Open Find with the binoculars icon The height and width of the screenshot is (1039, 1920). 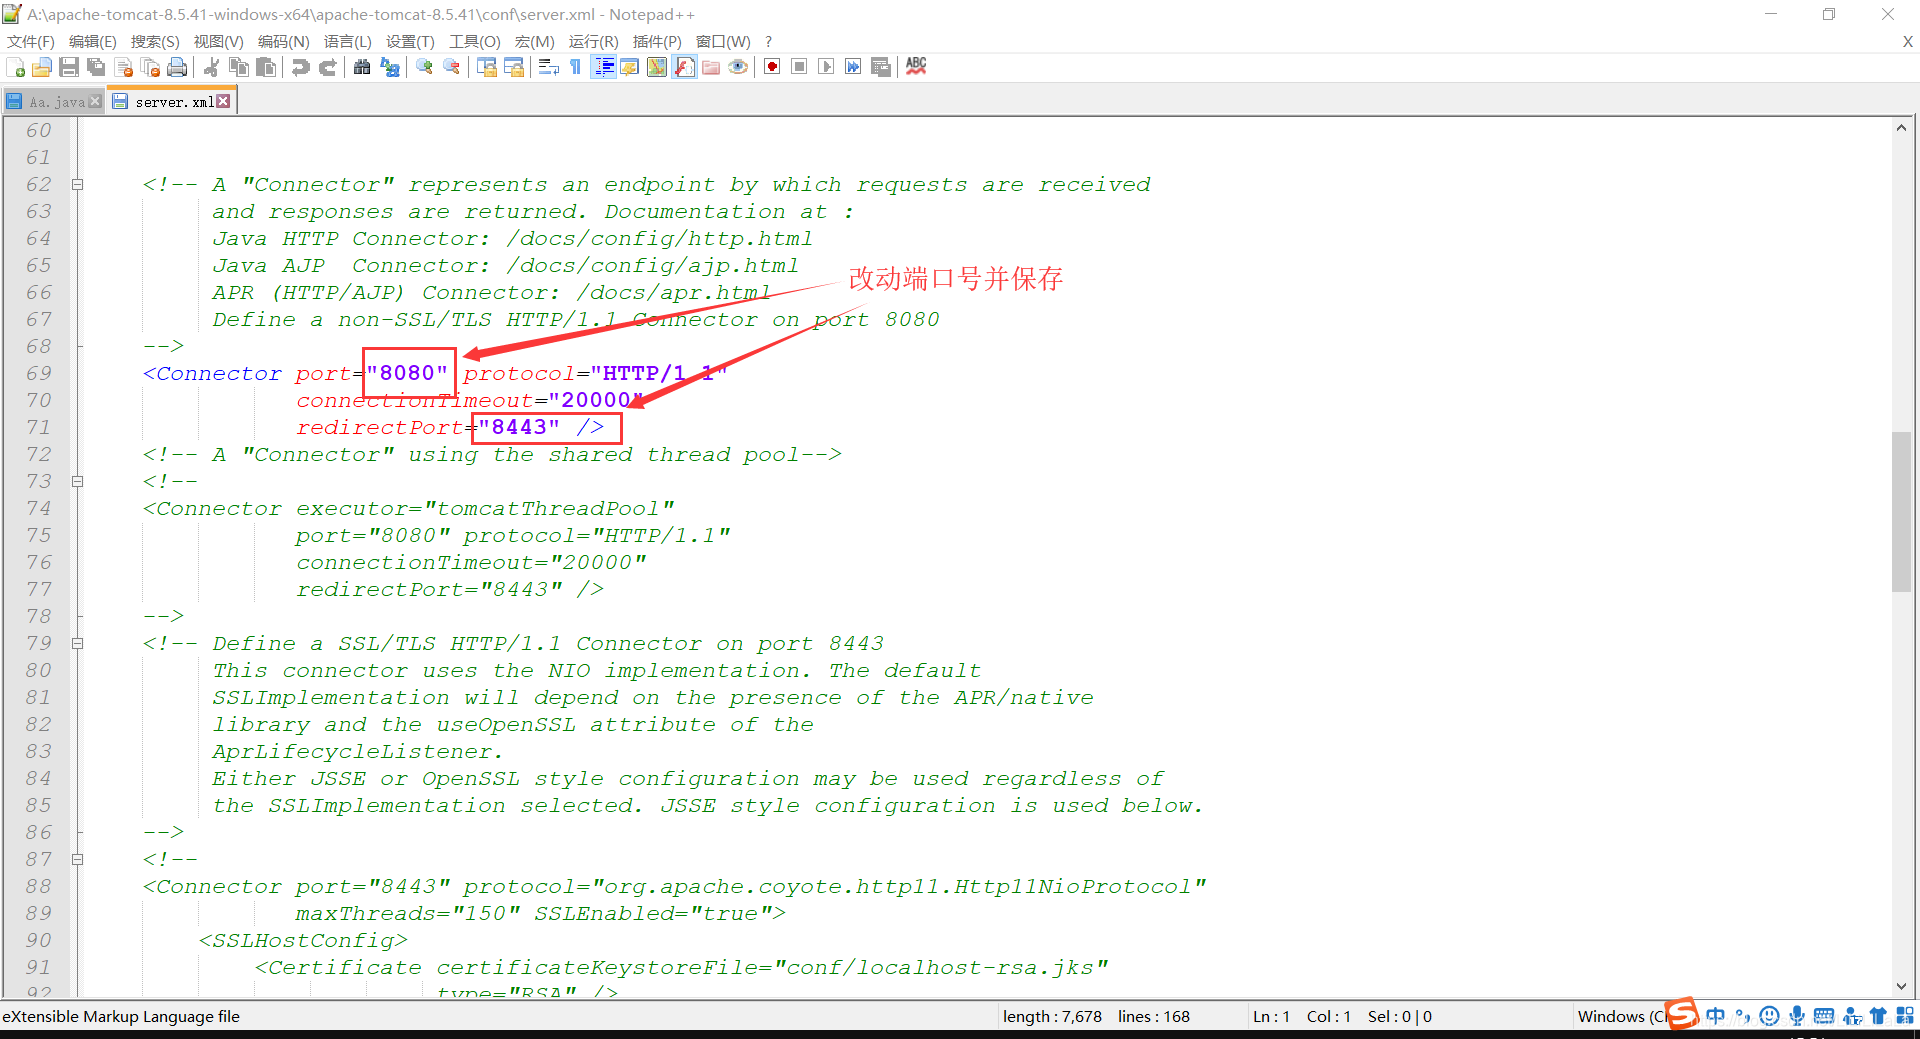[x=362, y=67]
